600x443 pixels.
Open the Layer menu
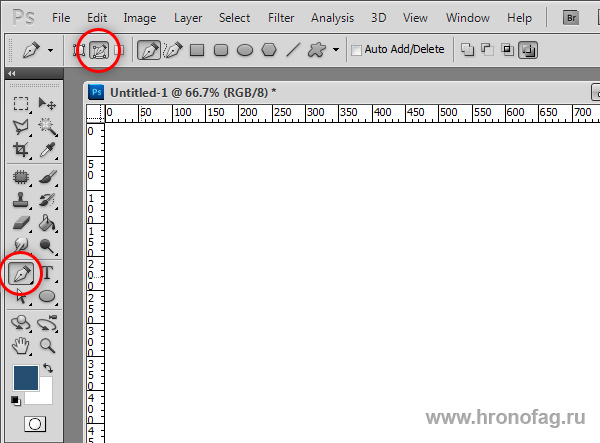pos(188,18)
